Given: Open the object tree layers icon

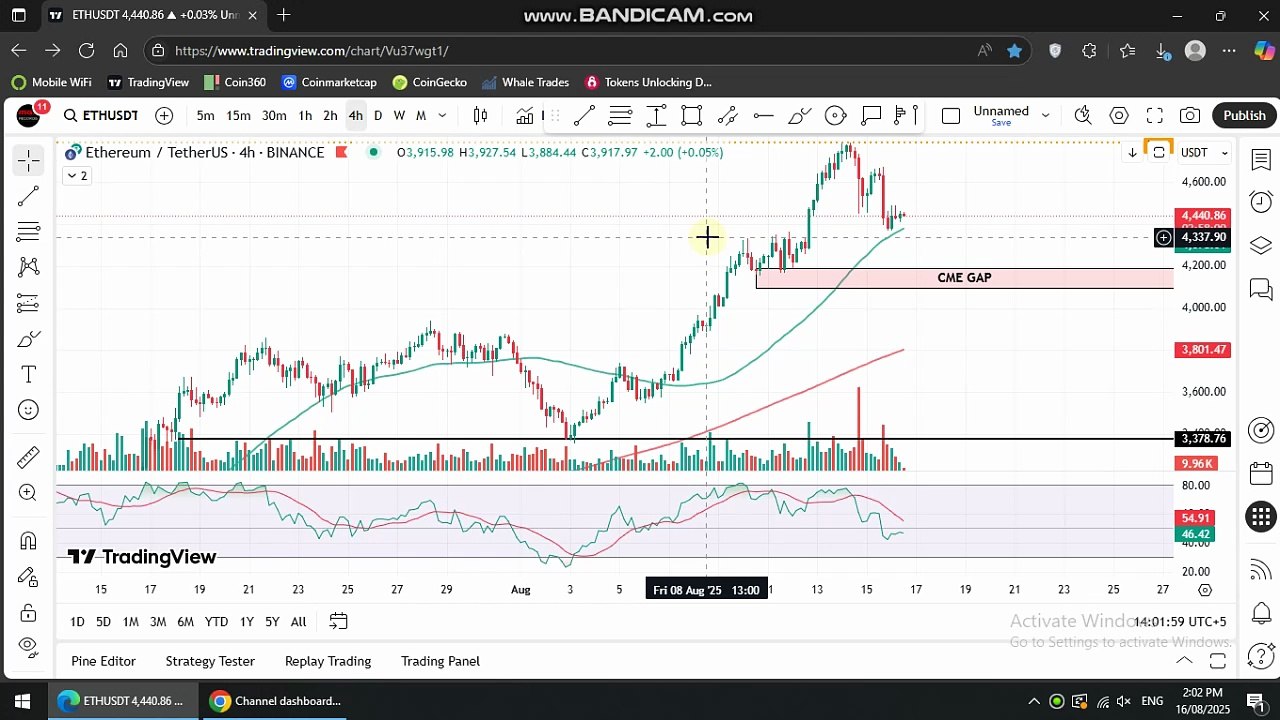Looking at the screenshot, I should [1261, 245].
